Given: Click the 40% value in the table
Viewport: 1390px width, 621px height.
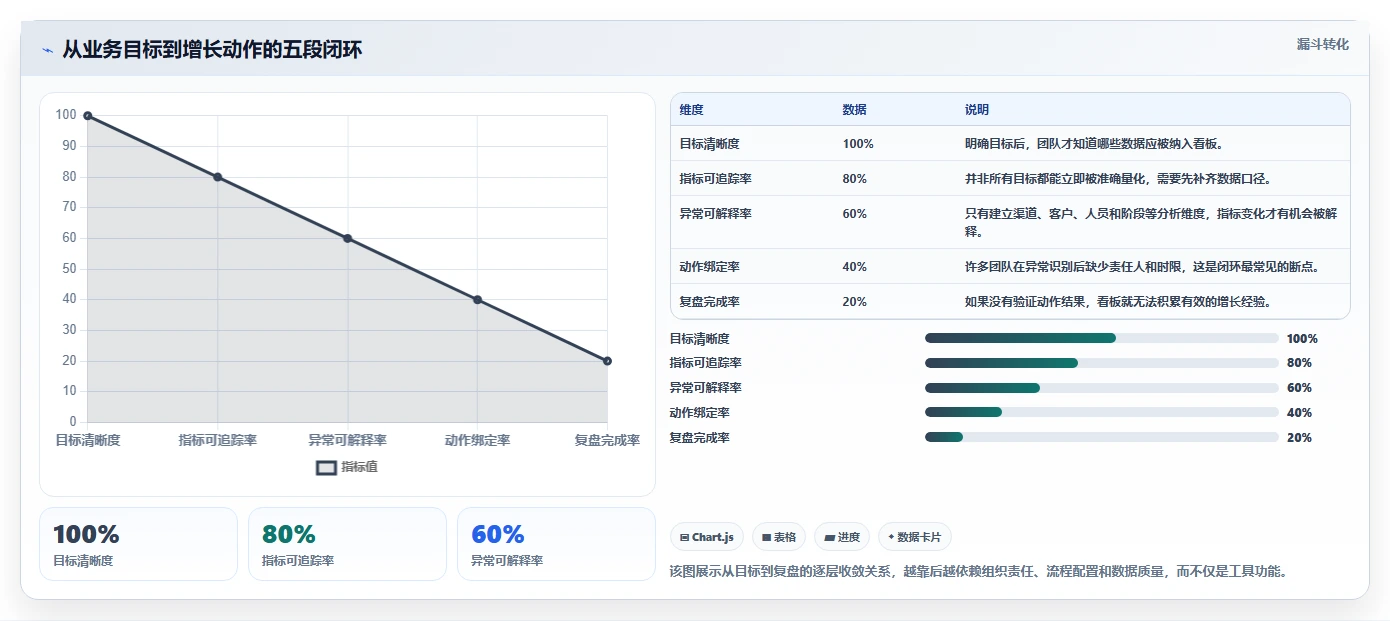Looking at the screenshot, I should [855, 267].
